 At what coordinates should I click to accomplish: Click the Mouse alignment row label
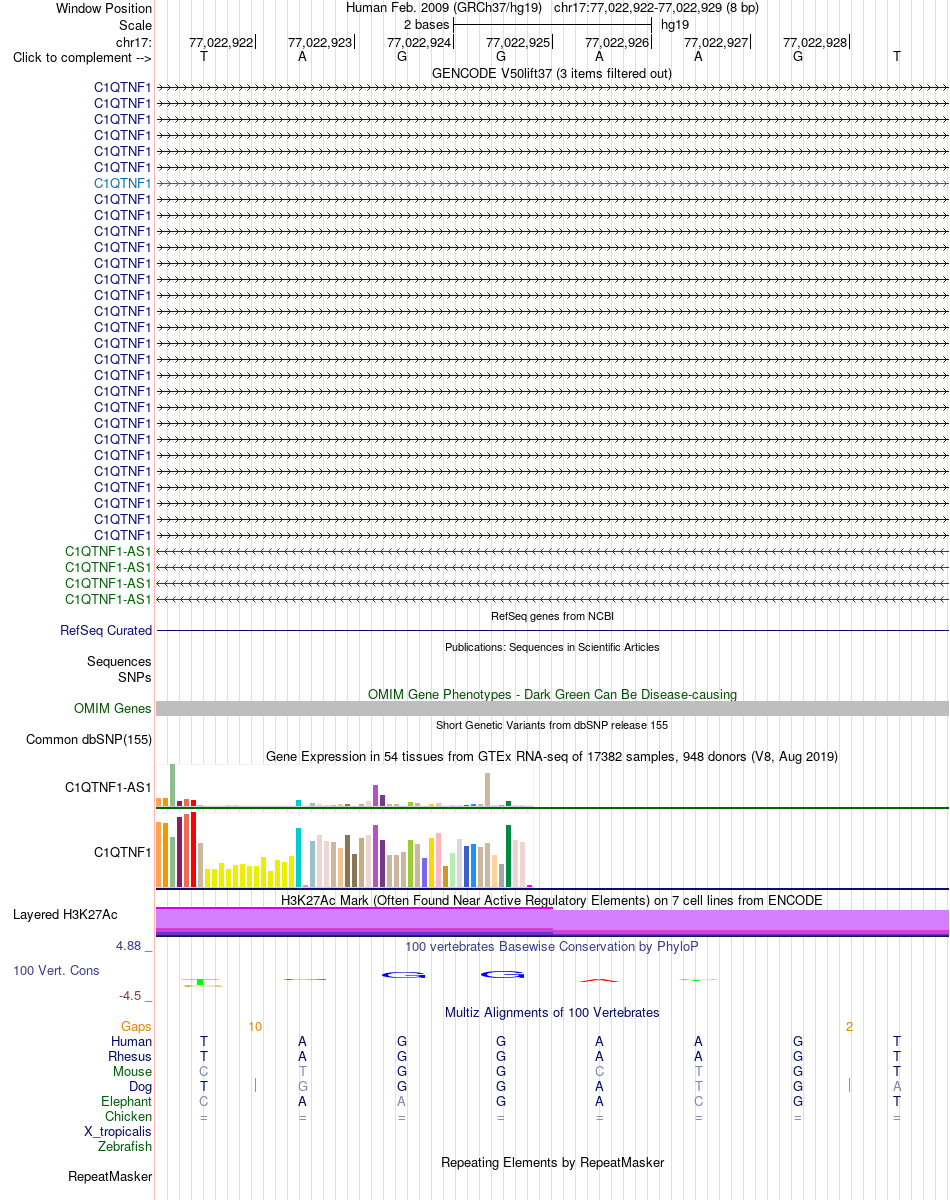pyautogui.click(x=132, y=1072)
